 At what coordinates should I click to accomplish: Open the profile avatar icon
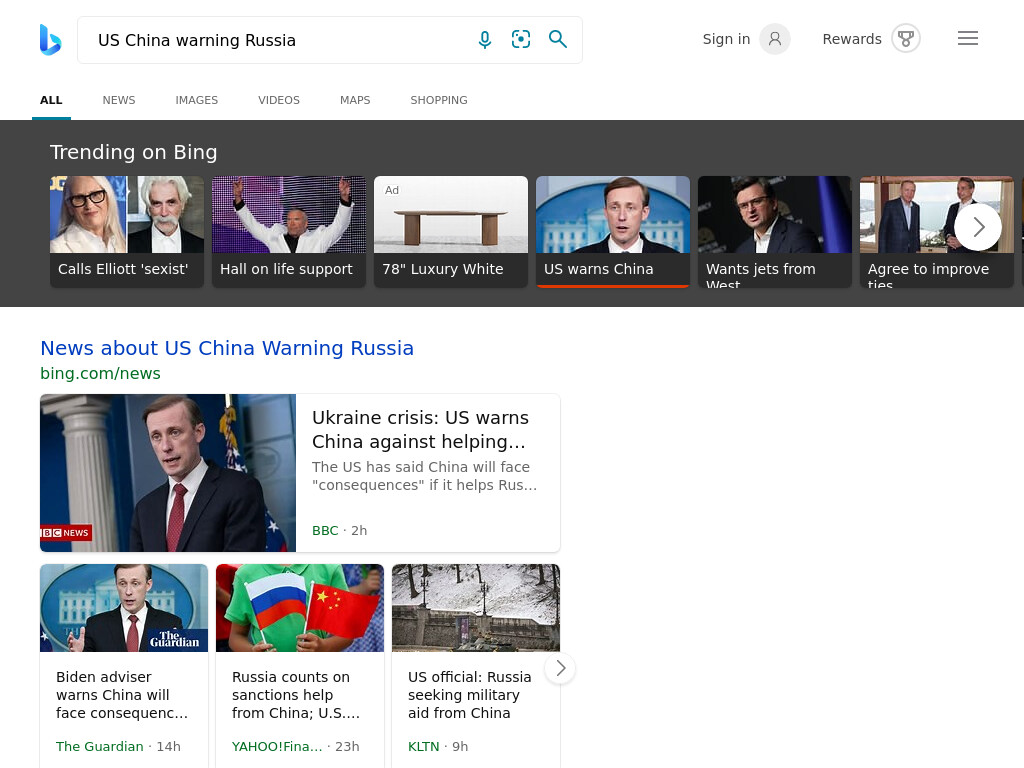coord(775,39)
